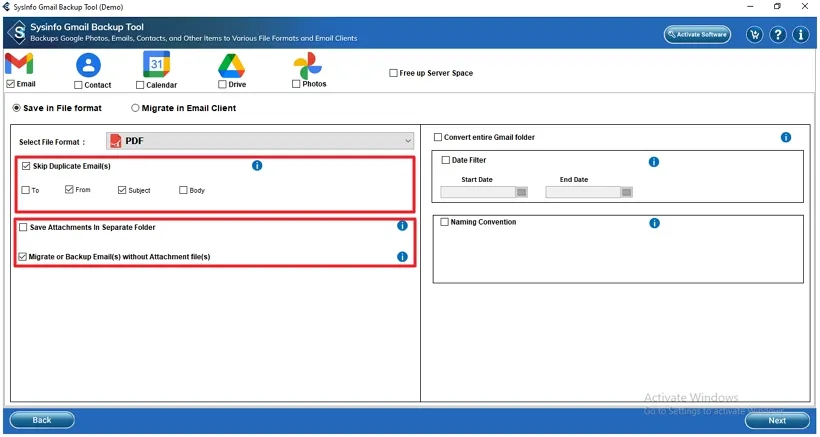Screen dimensions: 820x437
Task: Uncheck Migrate or Backup without Attachment files
Action: tap(22, 257)
